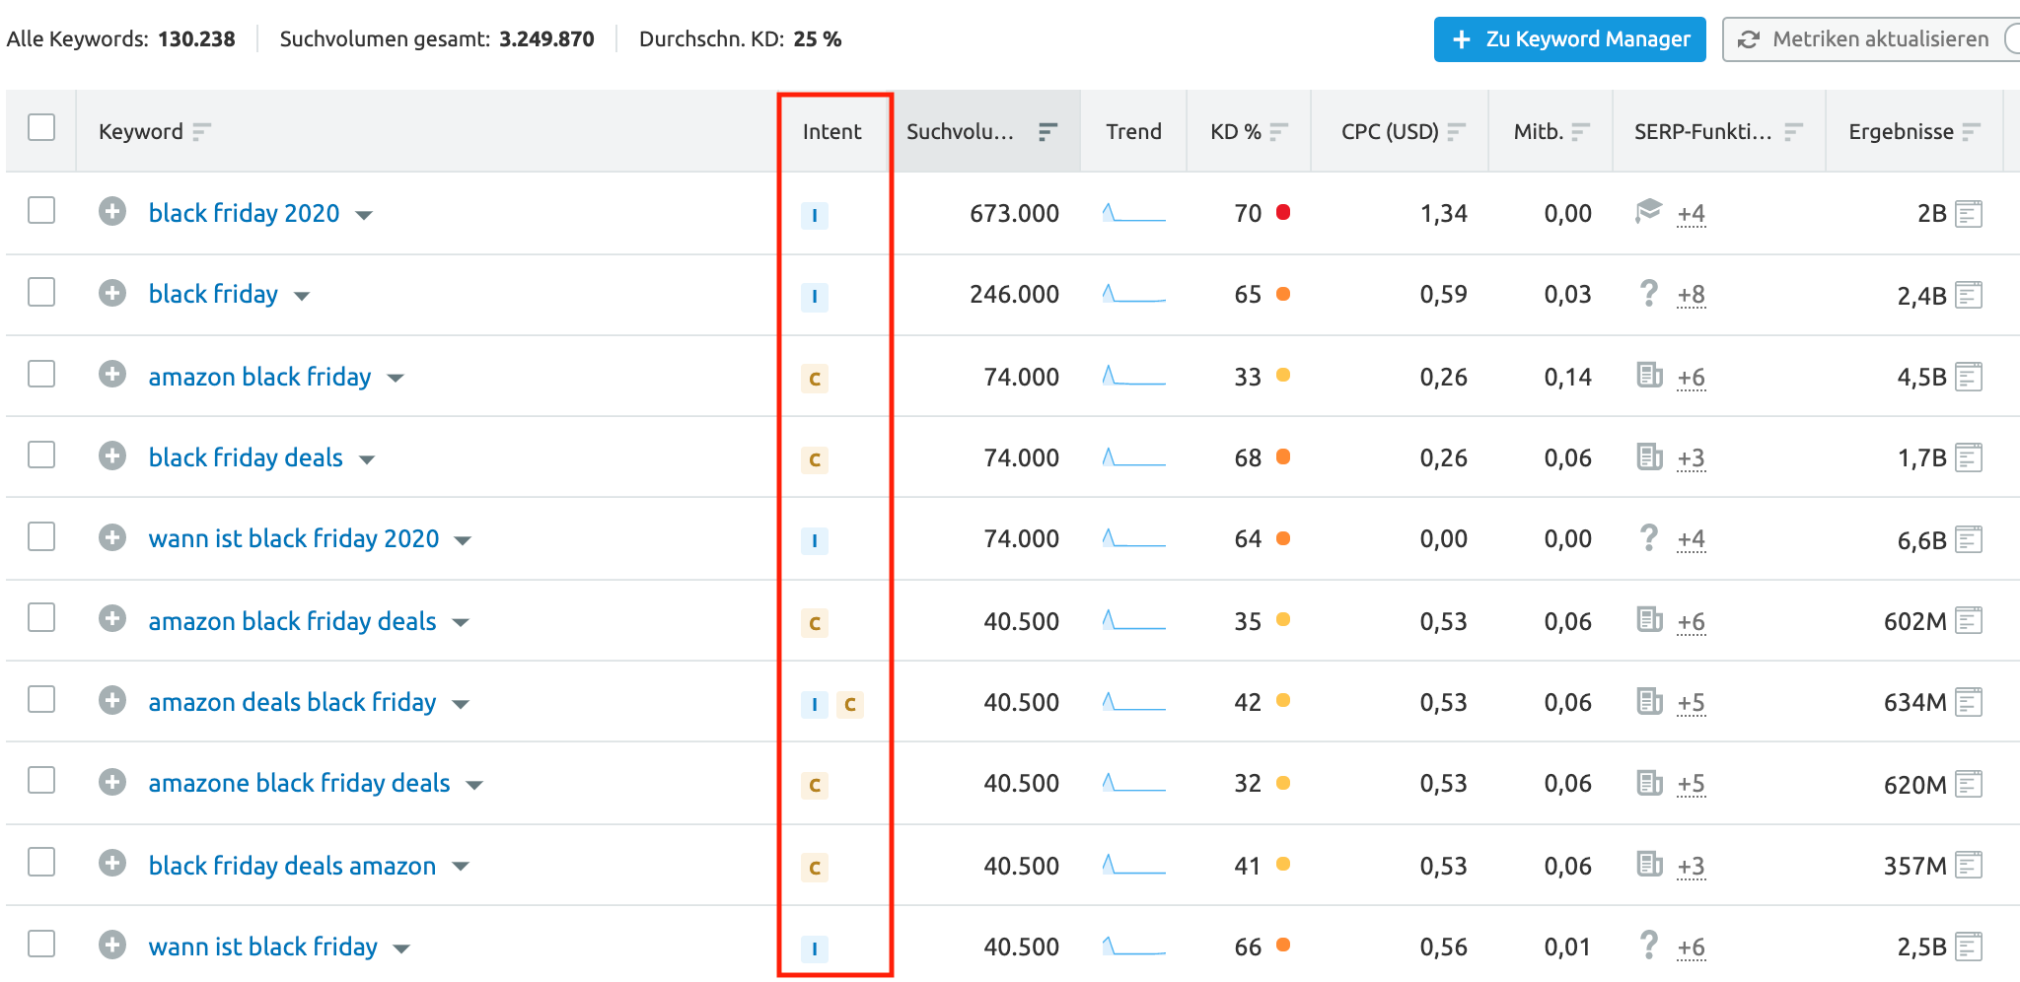The width and height of the screenshot is (2020, 982).
Task: Select checkbox for 'amazon black friday deals'
Action: click(x=41, y=617)
